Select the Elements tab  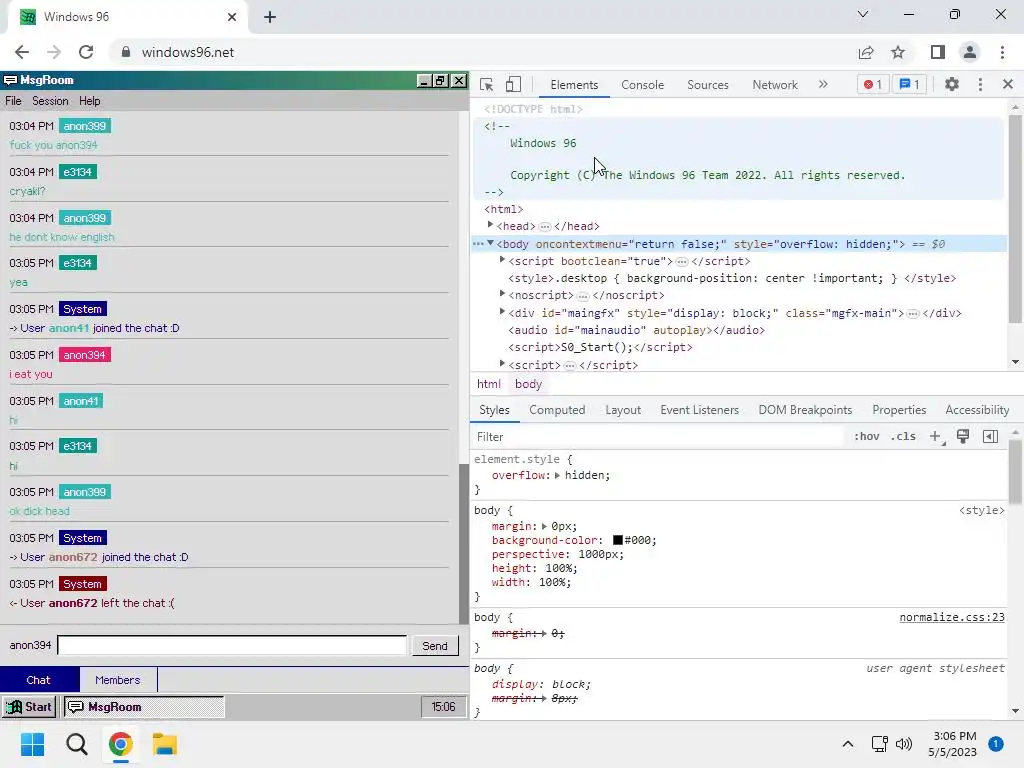(x=574, y=85)
